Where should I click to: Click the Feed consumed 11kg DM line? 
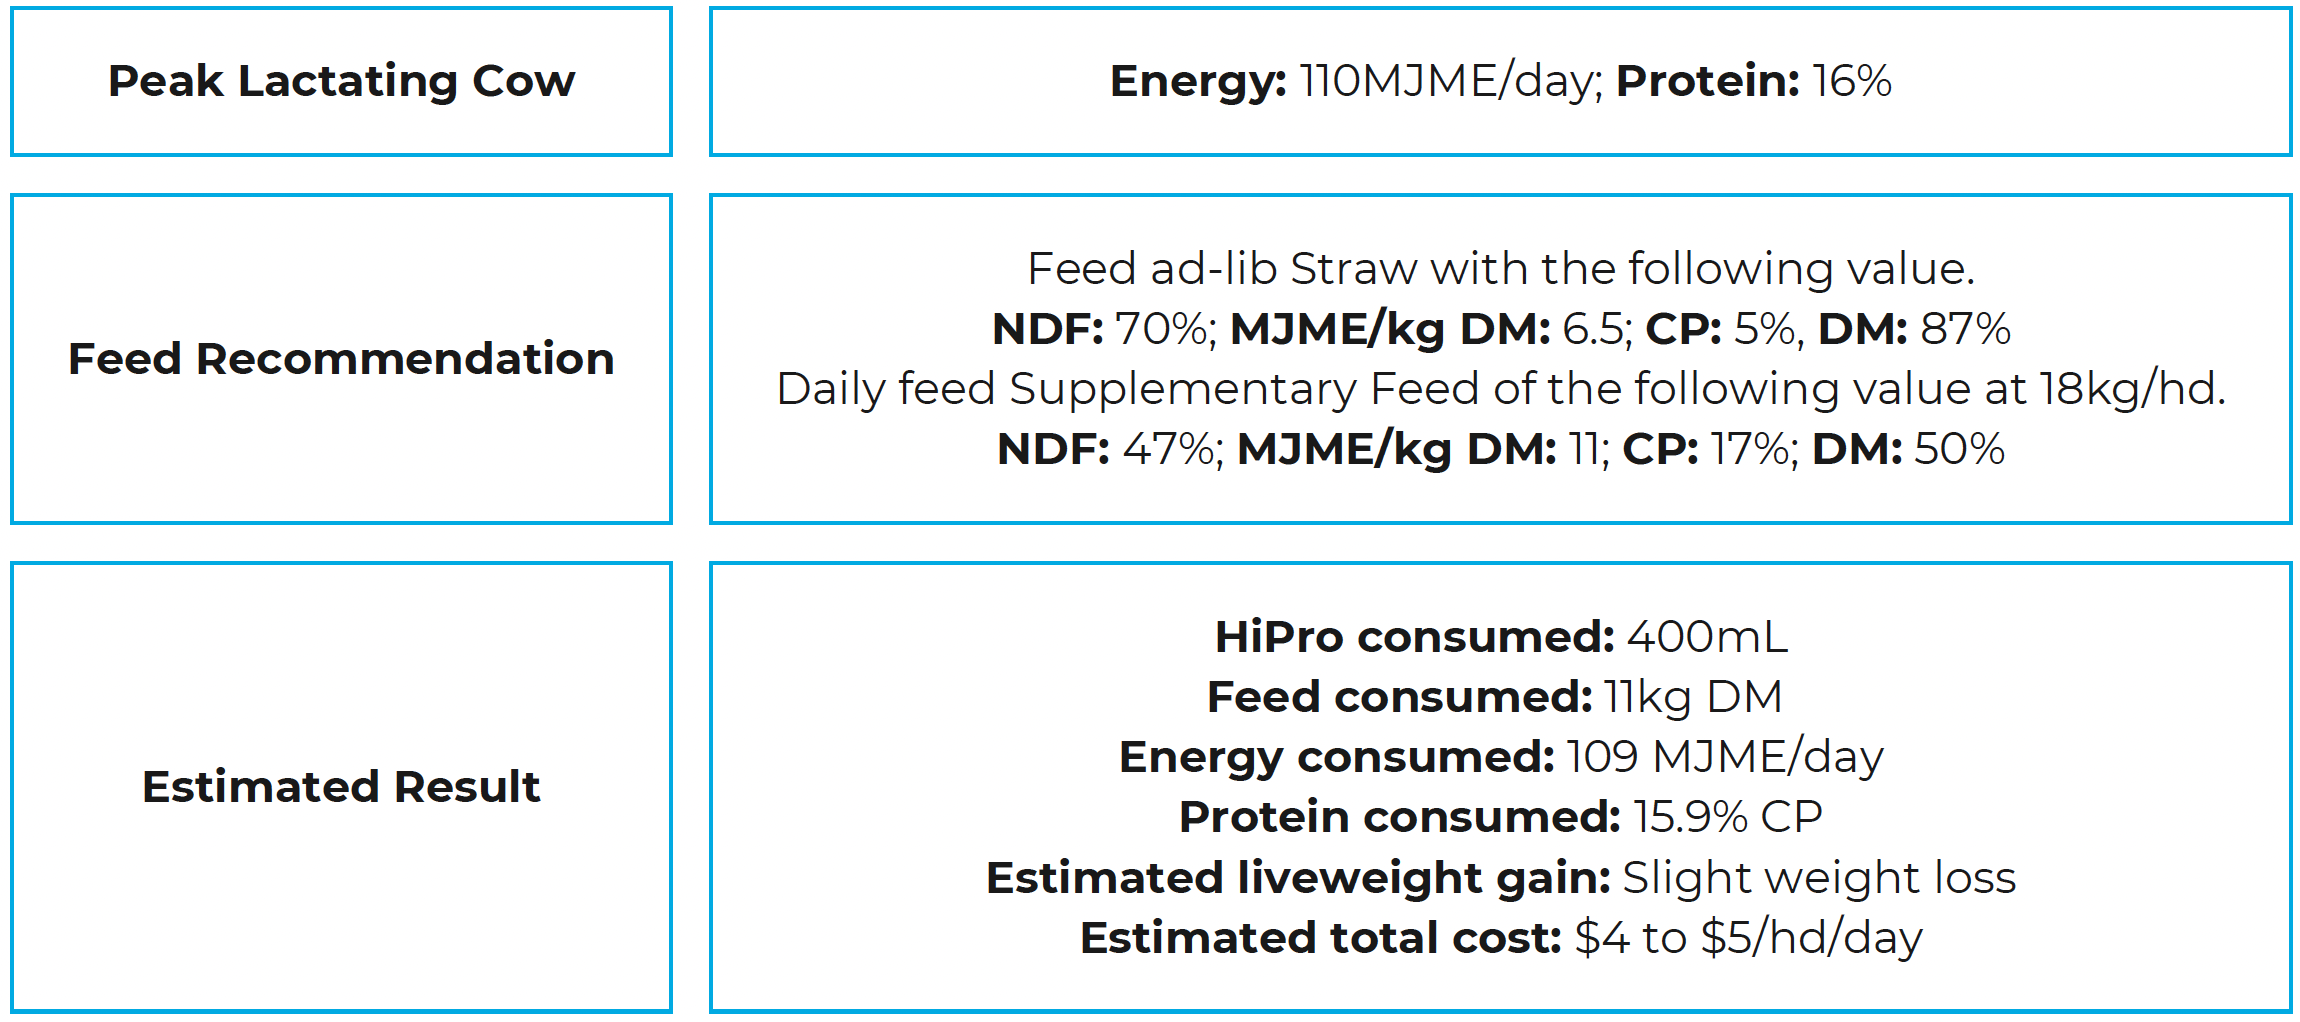[x=1494, y=696]
